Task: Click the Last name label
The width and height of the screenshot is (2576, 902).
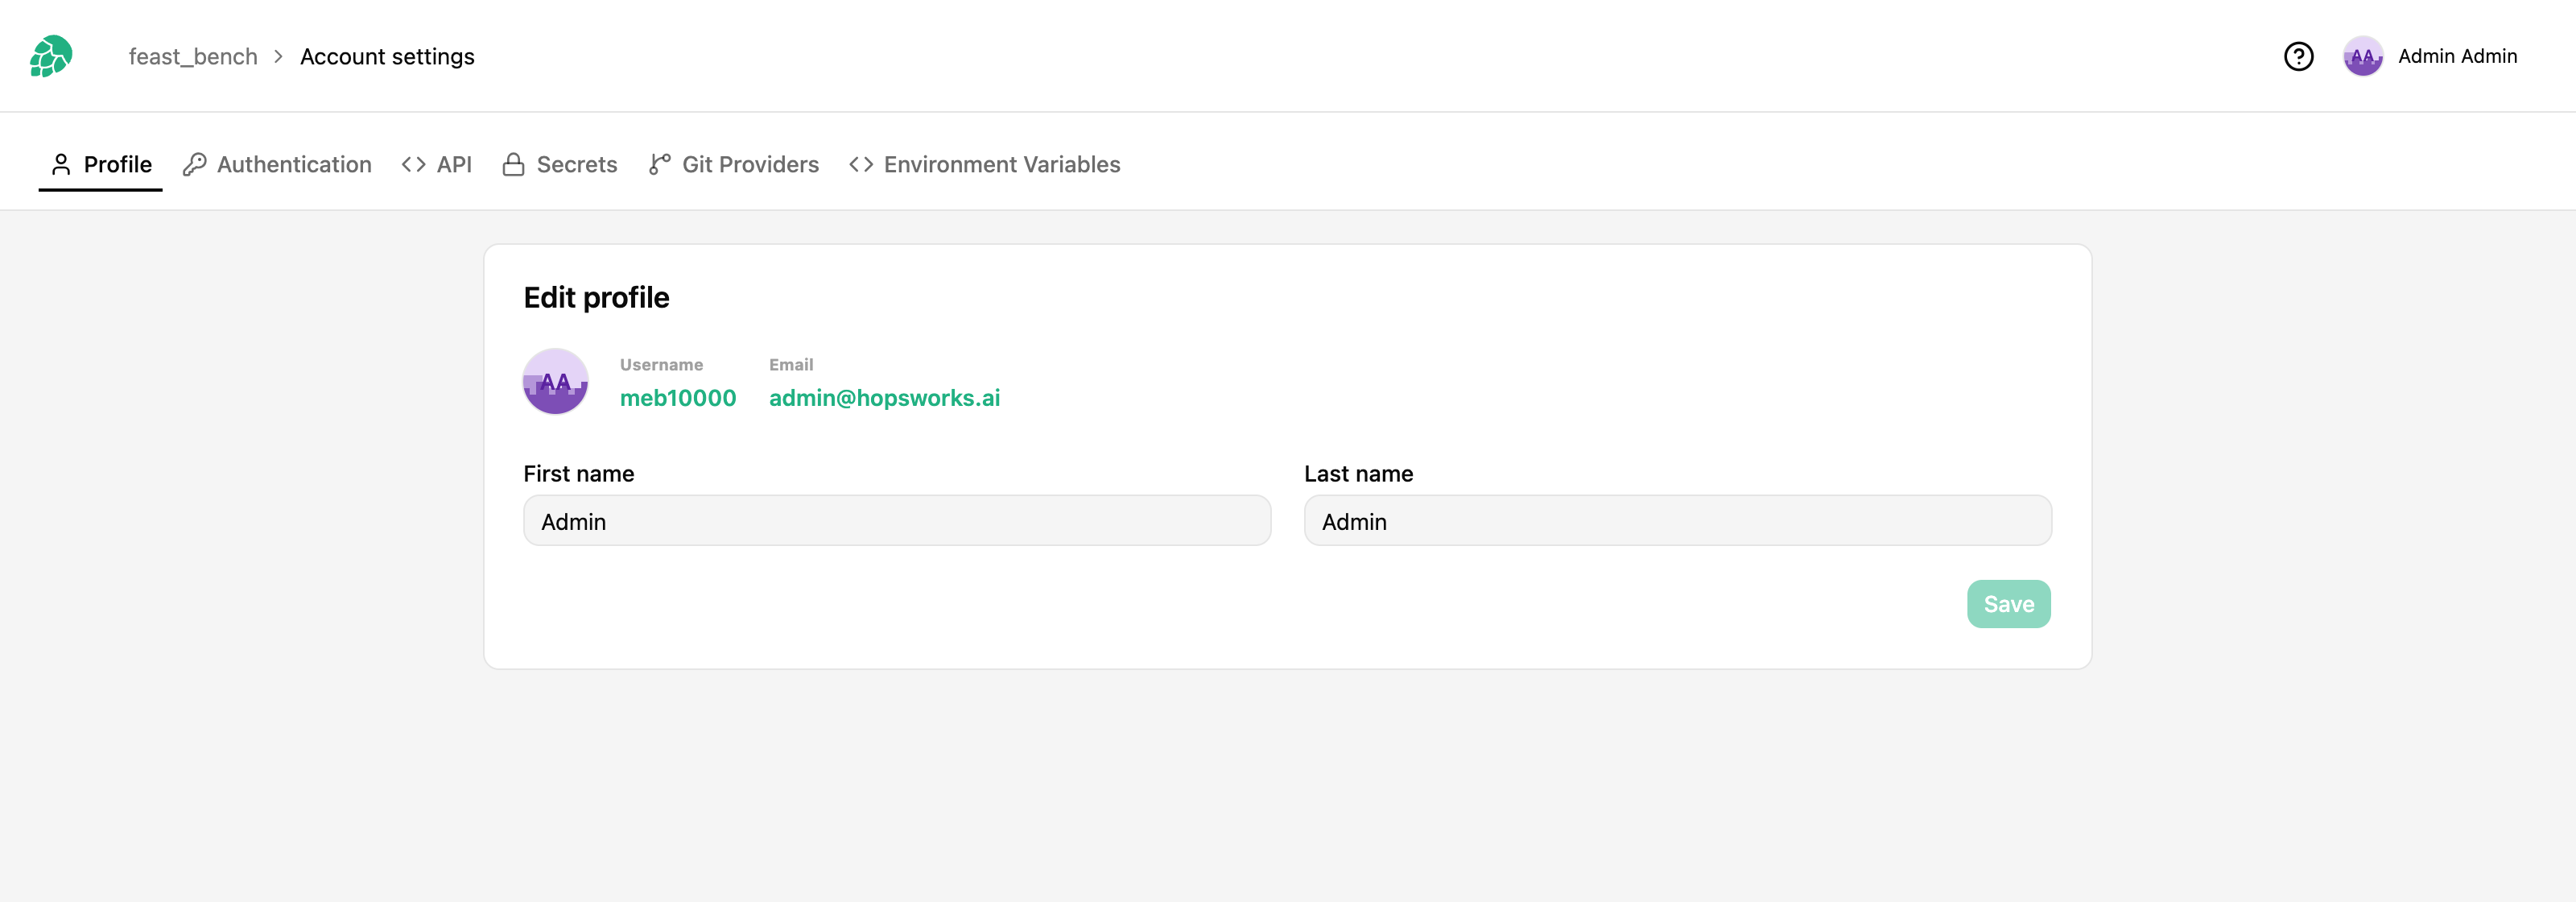Action: 1358,474
